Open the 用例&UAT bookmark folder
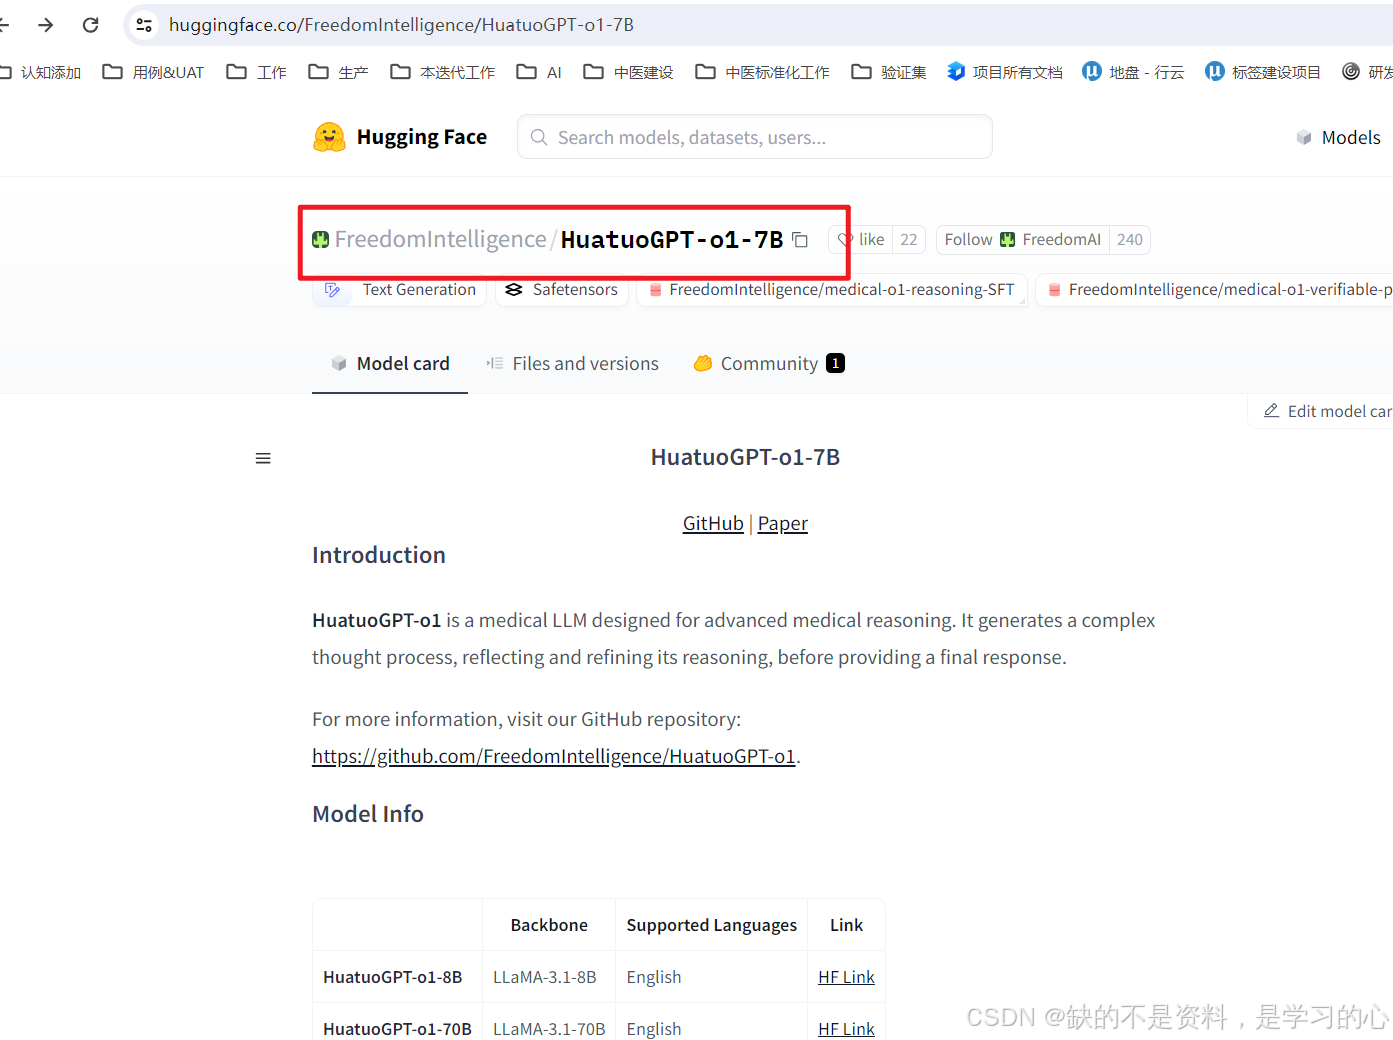Viewport: 1393px width, 1040px height. point(153,72)
